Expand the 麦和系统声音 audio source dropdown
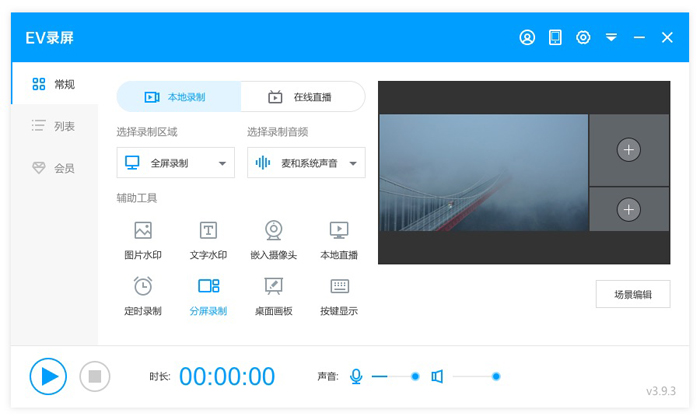Image resolution: width=700 pixels, height=420 pixels. (306, 163)
